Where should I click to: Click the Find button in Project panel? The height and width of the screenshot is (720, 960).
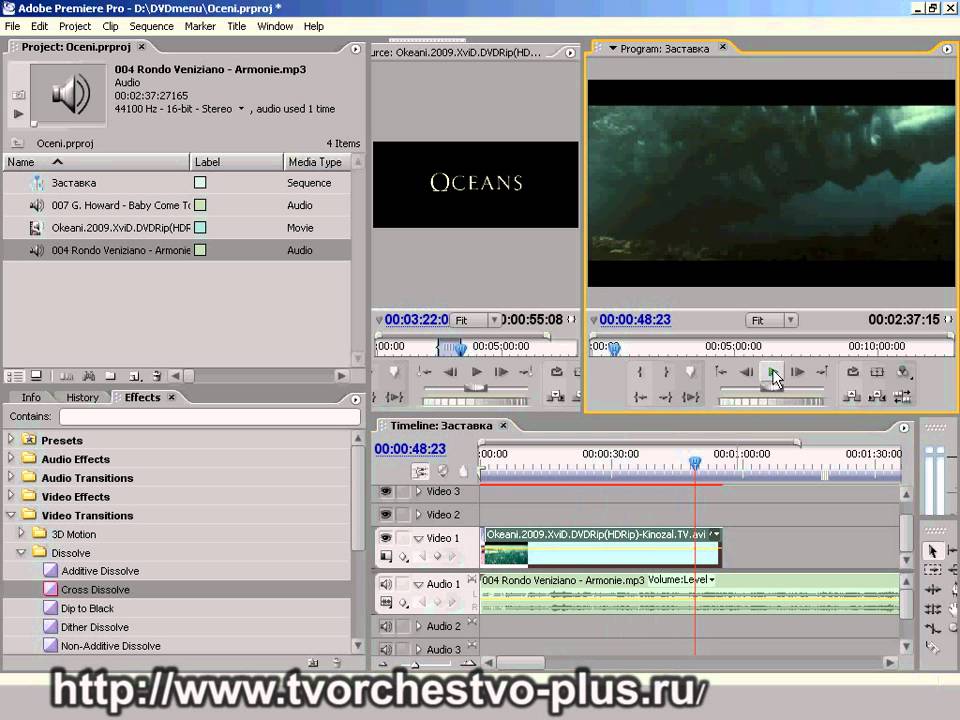coord(89,376)
